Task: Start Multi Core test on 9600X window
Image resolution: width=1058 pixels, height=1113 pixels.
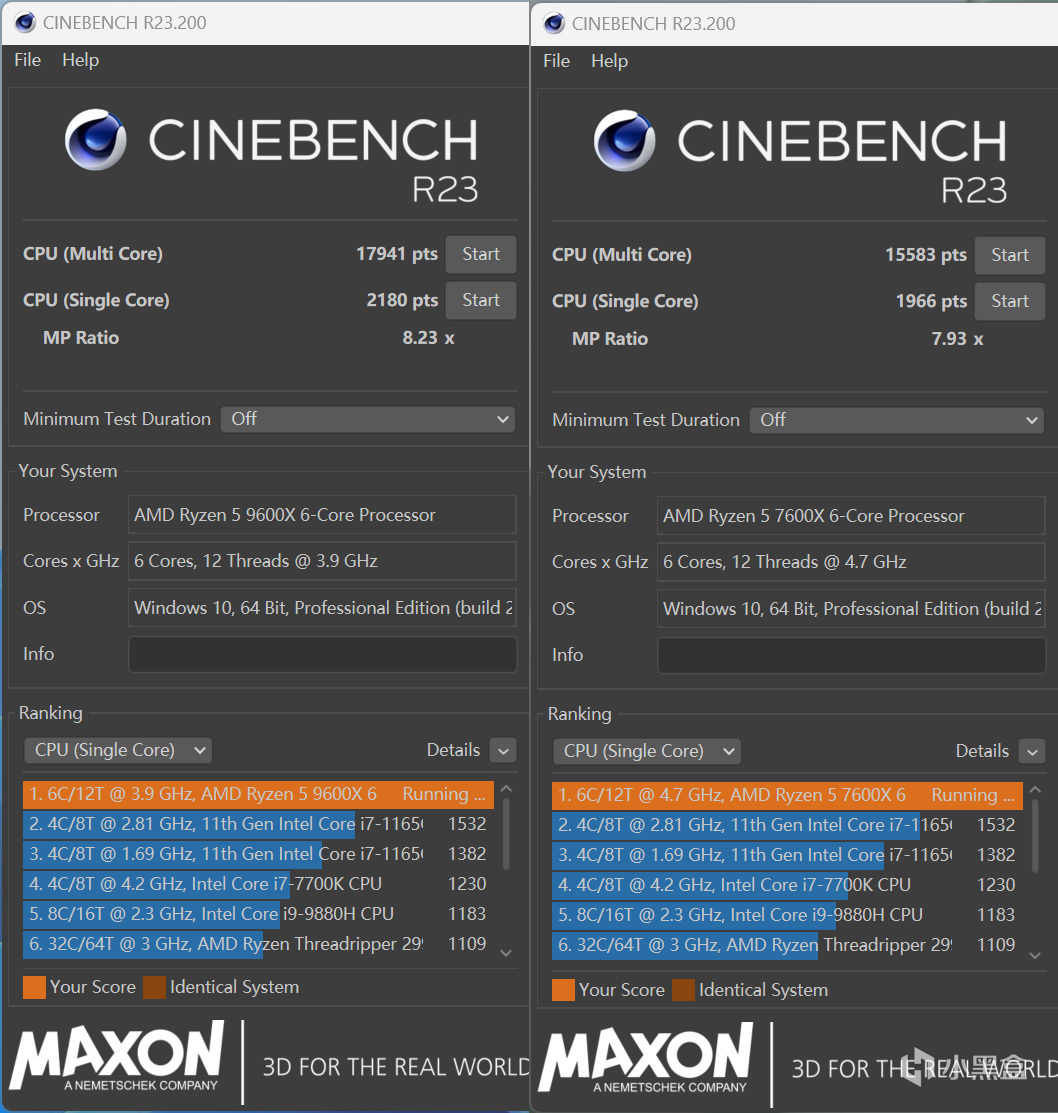Action: tap(480, 254)
